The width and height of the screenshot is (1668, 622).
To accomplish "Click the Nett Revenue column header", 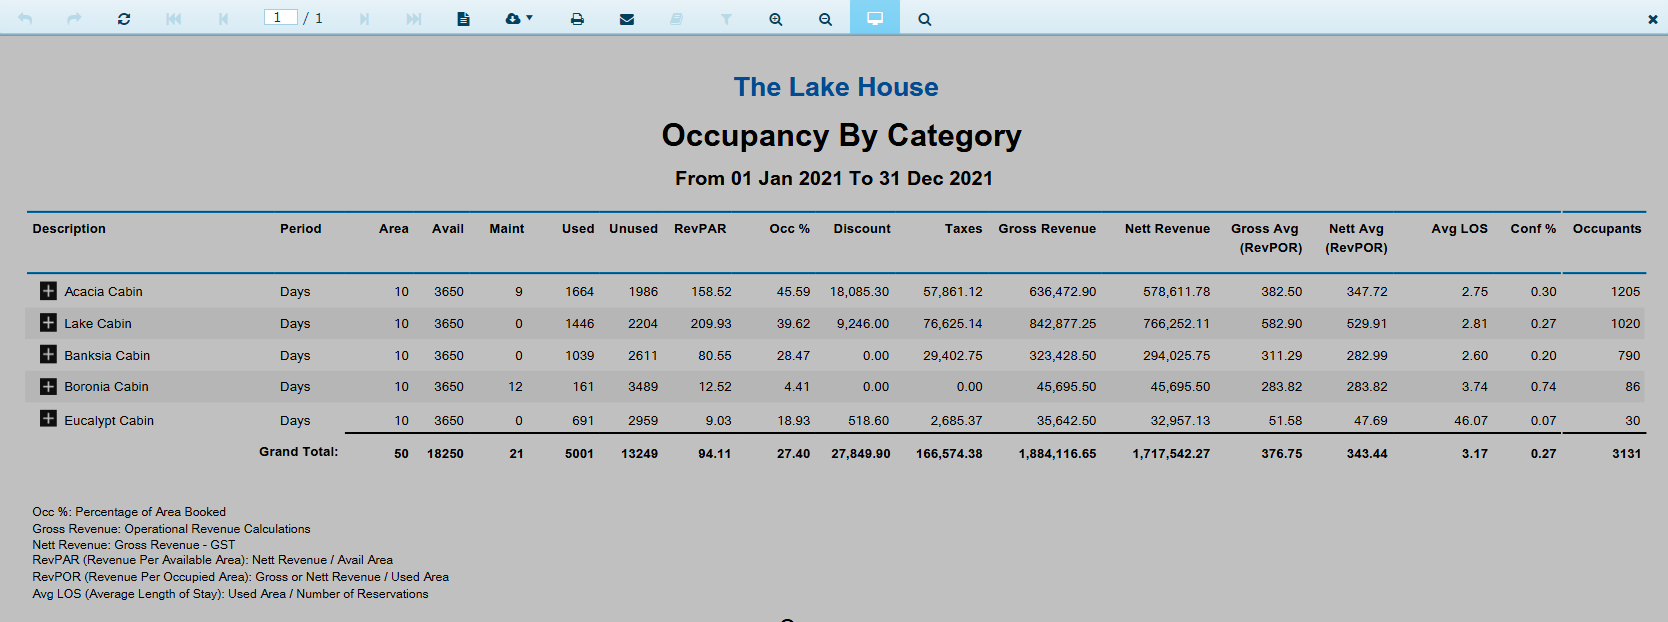I will (x=1167, y=229).
